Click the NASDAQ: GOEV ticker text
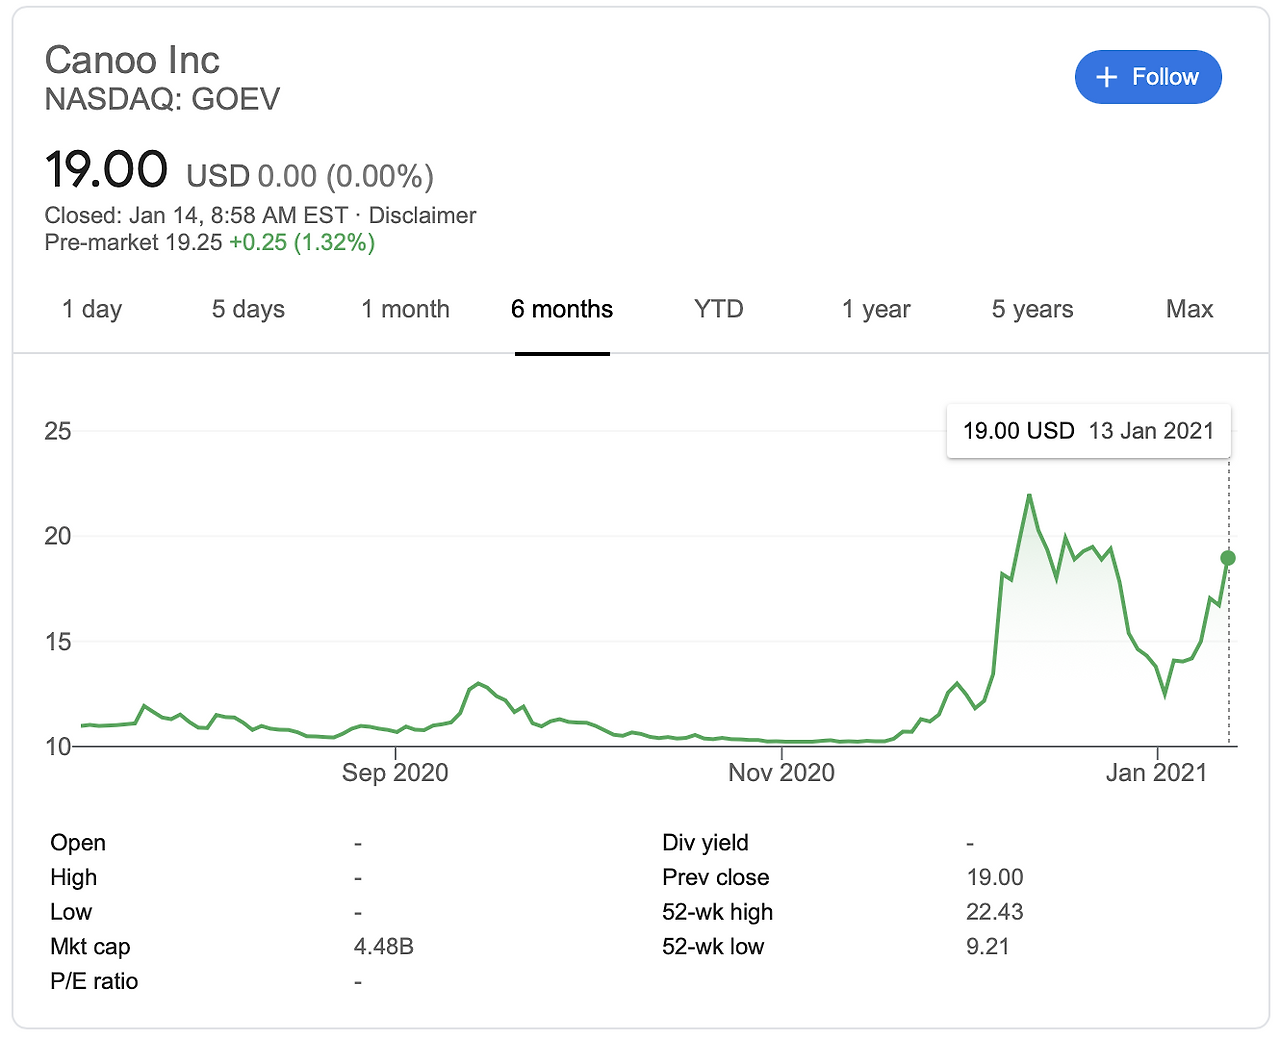The width and height of the screenshot is (1280, 1039). (x=162, y=99)
